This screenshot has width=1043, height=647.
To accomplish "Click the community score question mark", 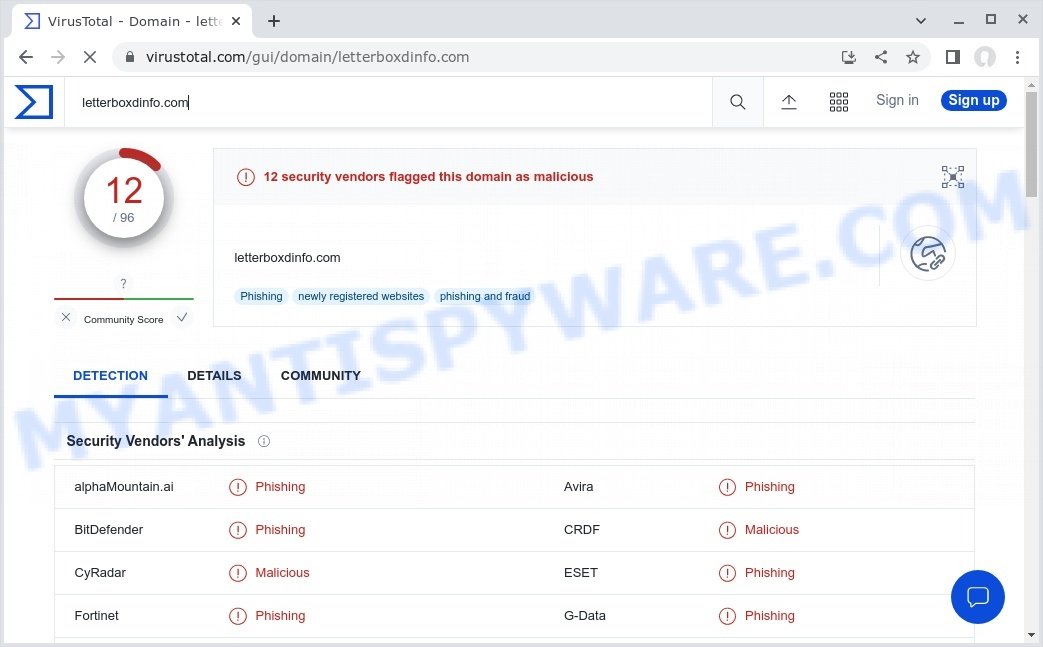I will point(123,284).
